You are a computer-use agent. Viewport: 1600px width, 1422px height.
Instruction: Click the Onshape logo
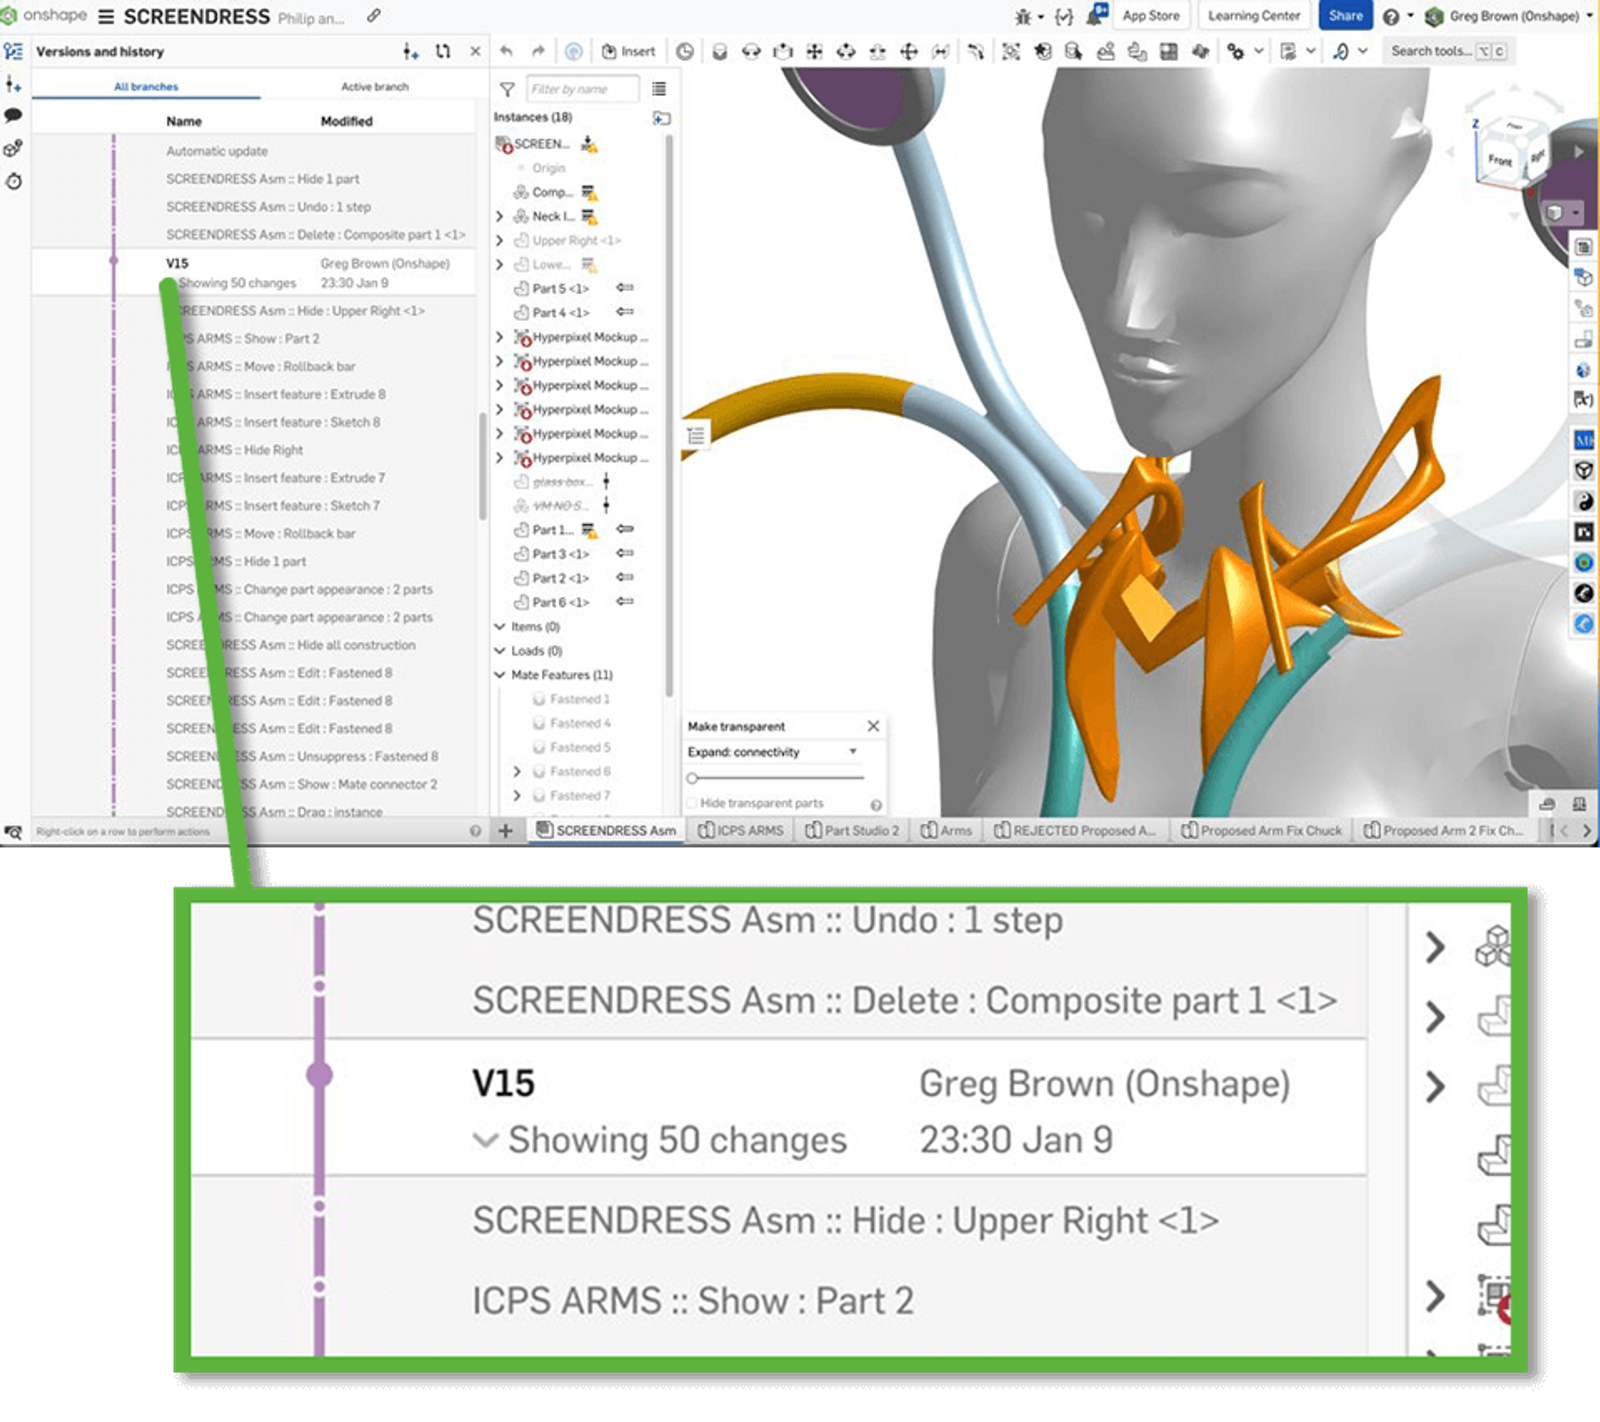pos(10,16)
